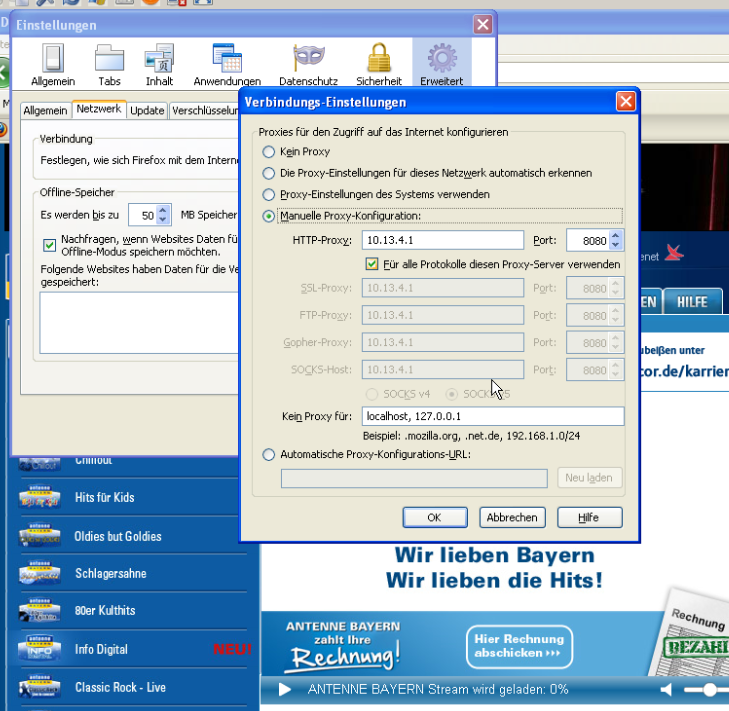729x711 pixels.
Task: Select the Datenschutz mask icon
Action: tap(308, 64)
